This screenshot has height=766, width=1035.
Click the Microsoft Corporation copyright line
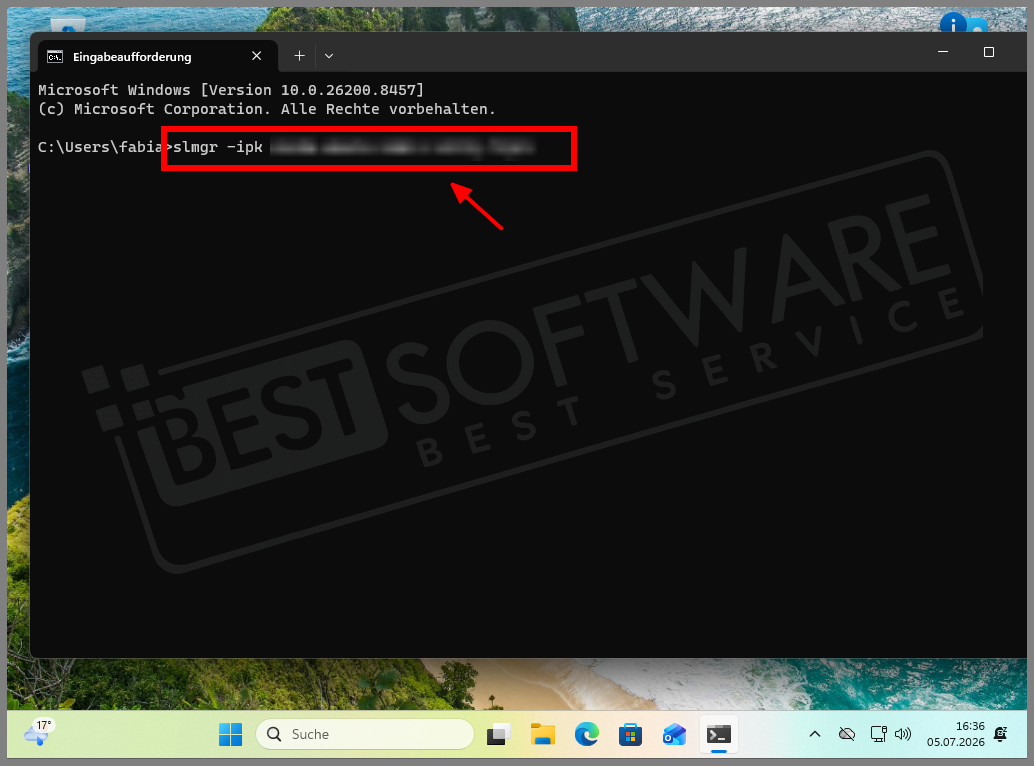267,109
